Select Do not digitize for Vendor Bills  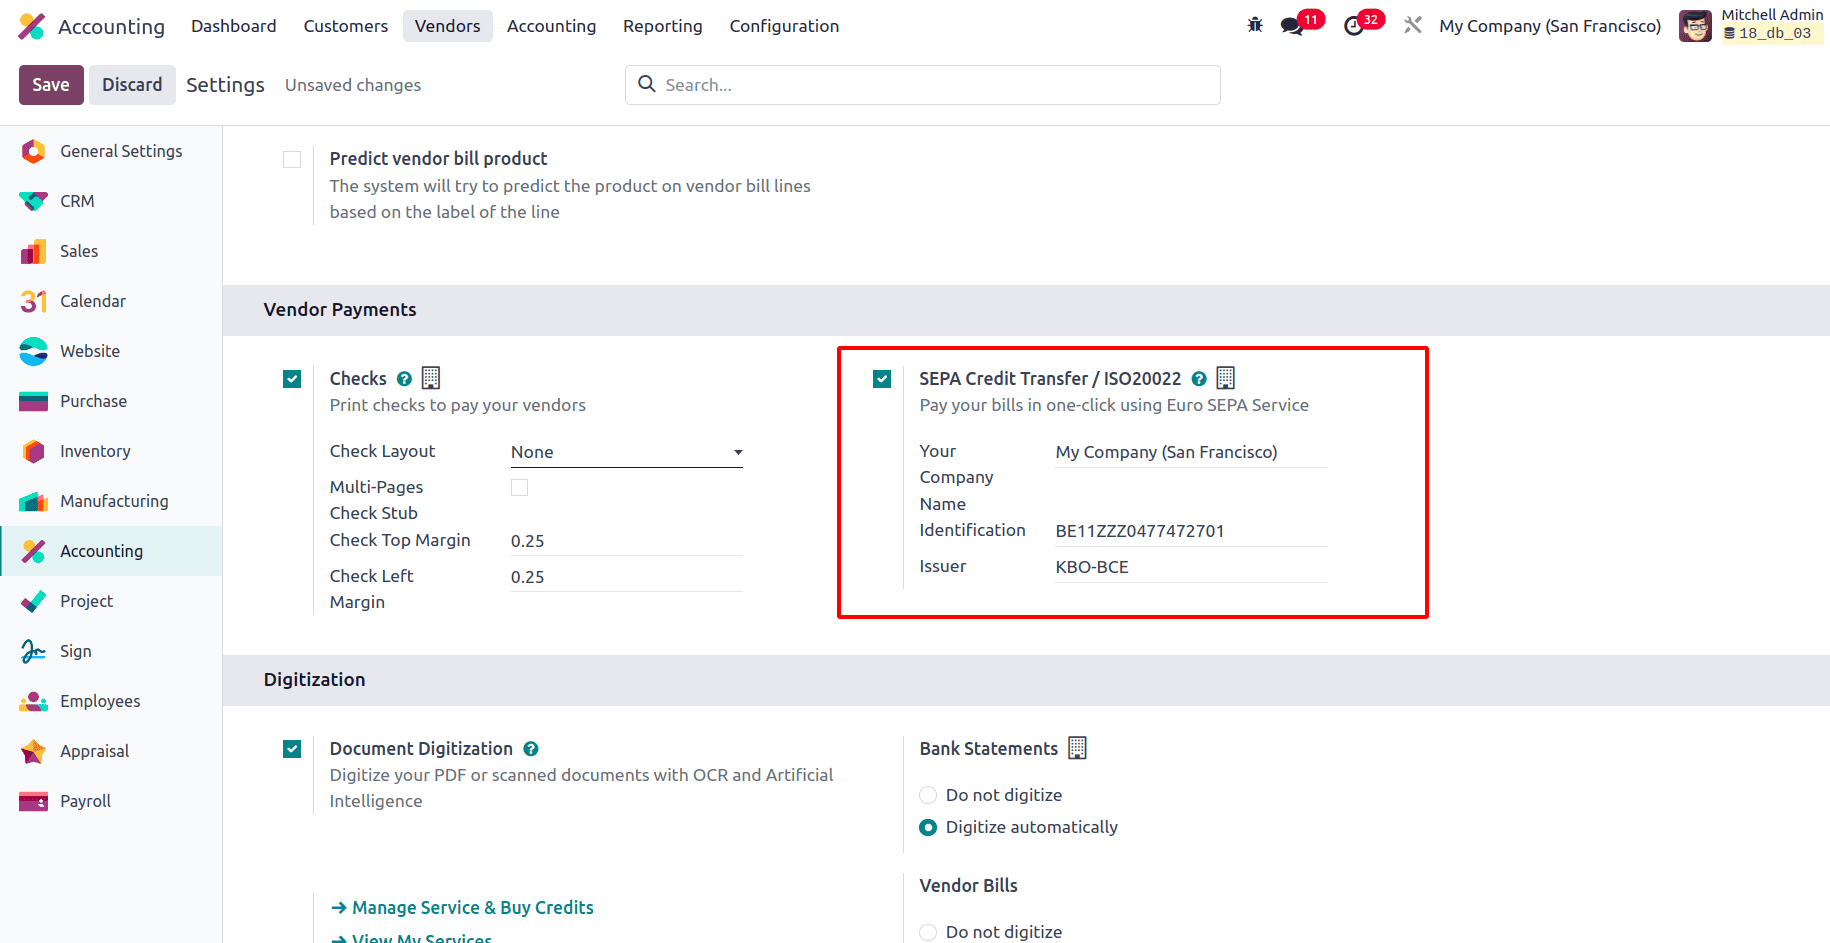click(928, 932)
